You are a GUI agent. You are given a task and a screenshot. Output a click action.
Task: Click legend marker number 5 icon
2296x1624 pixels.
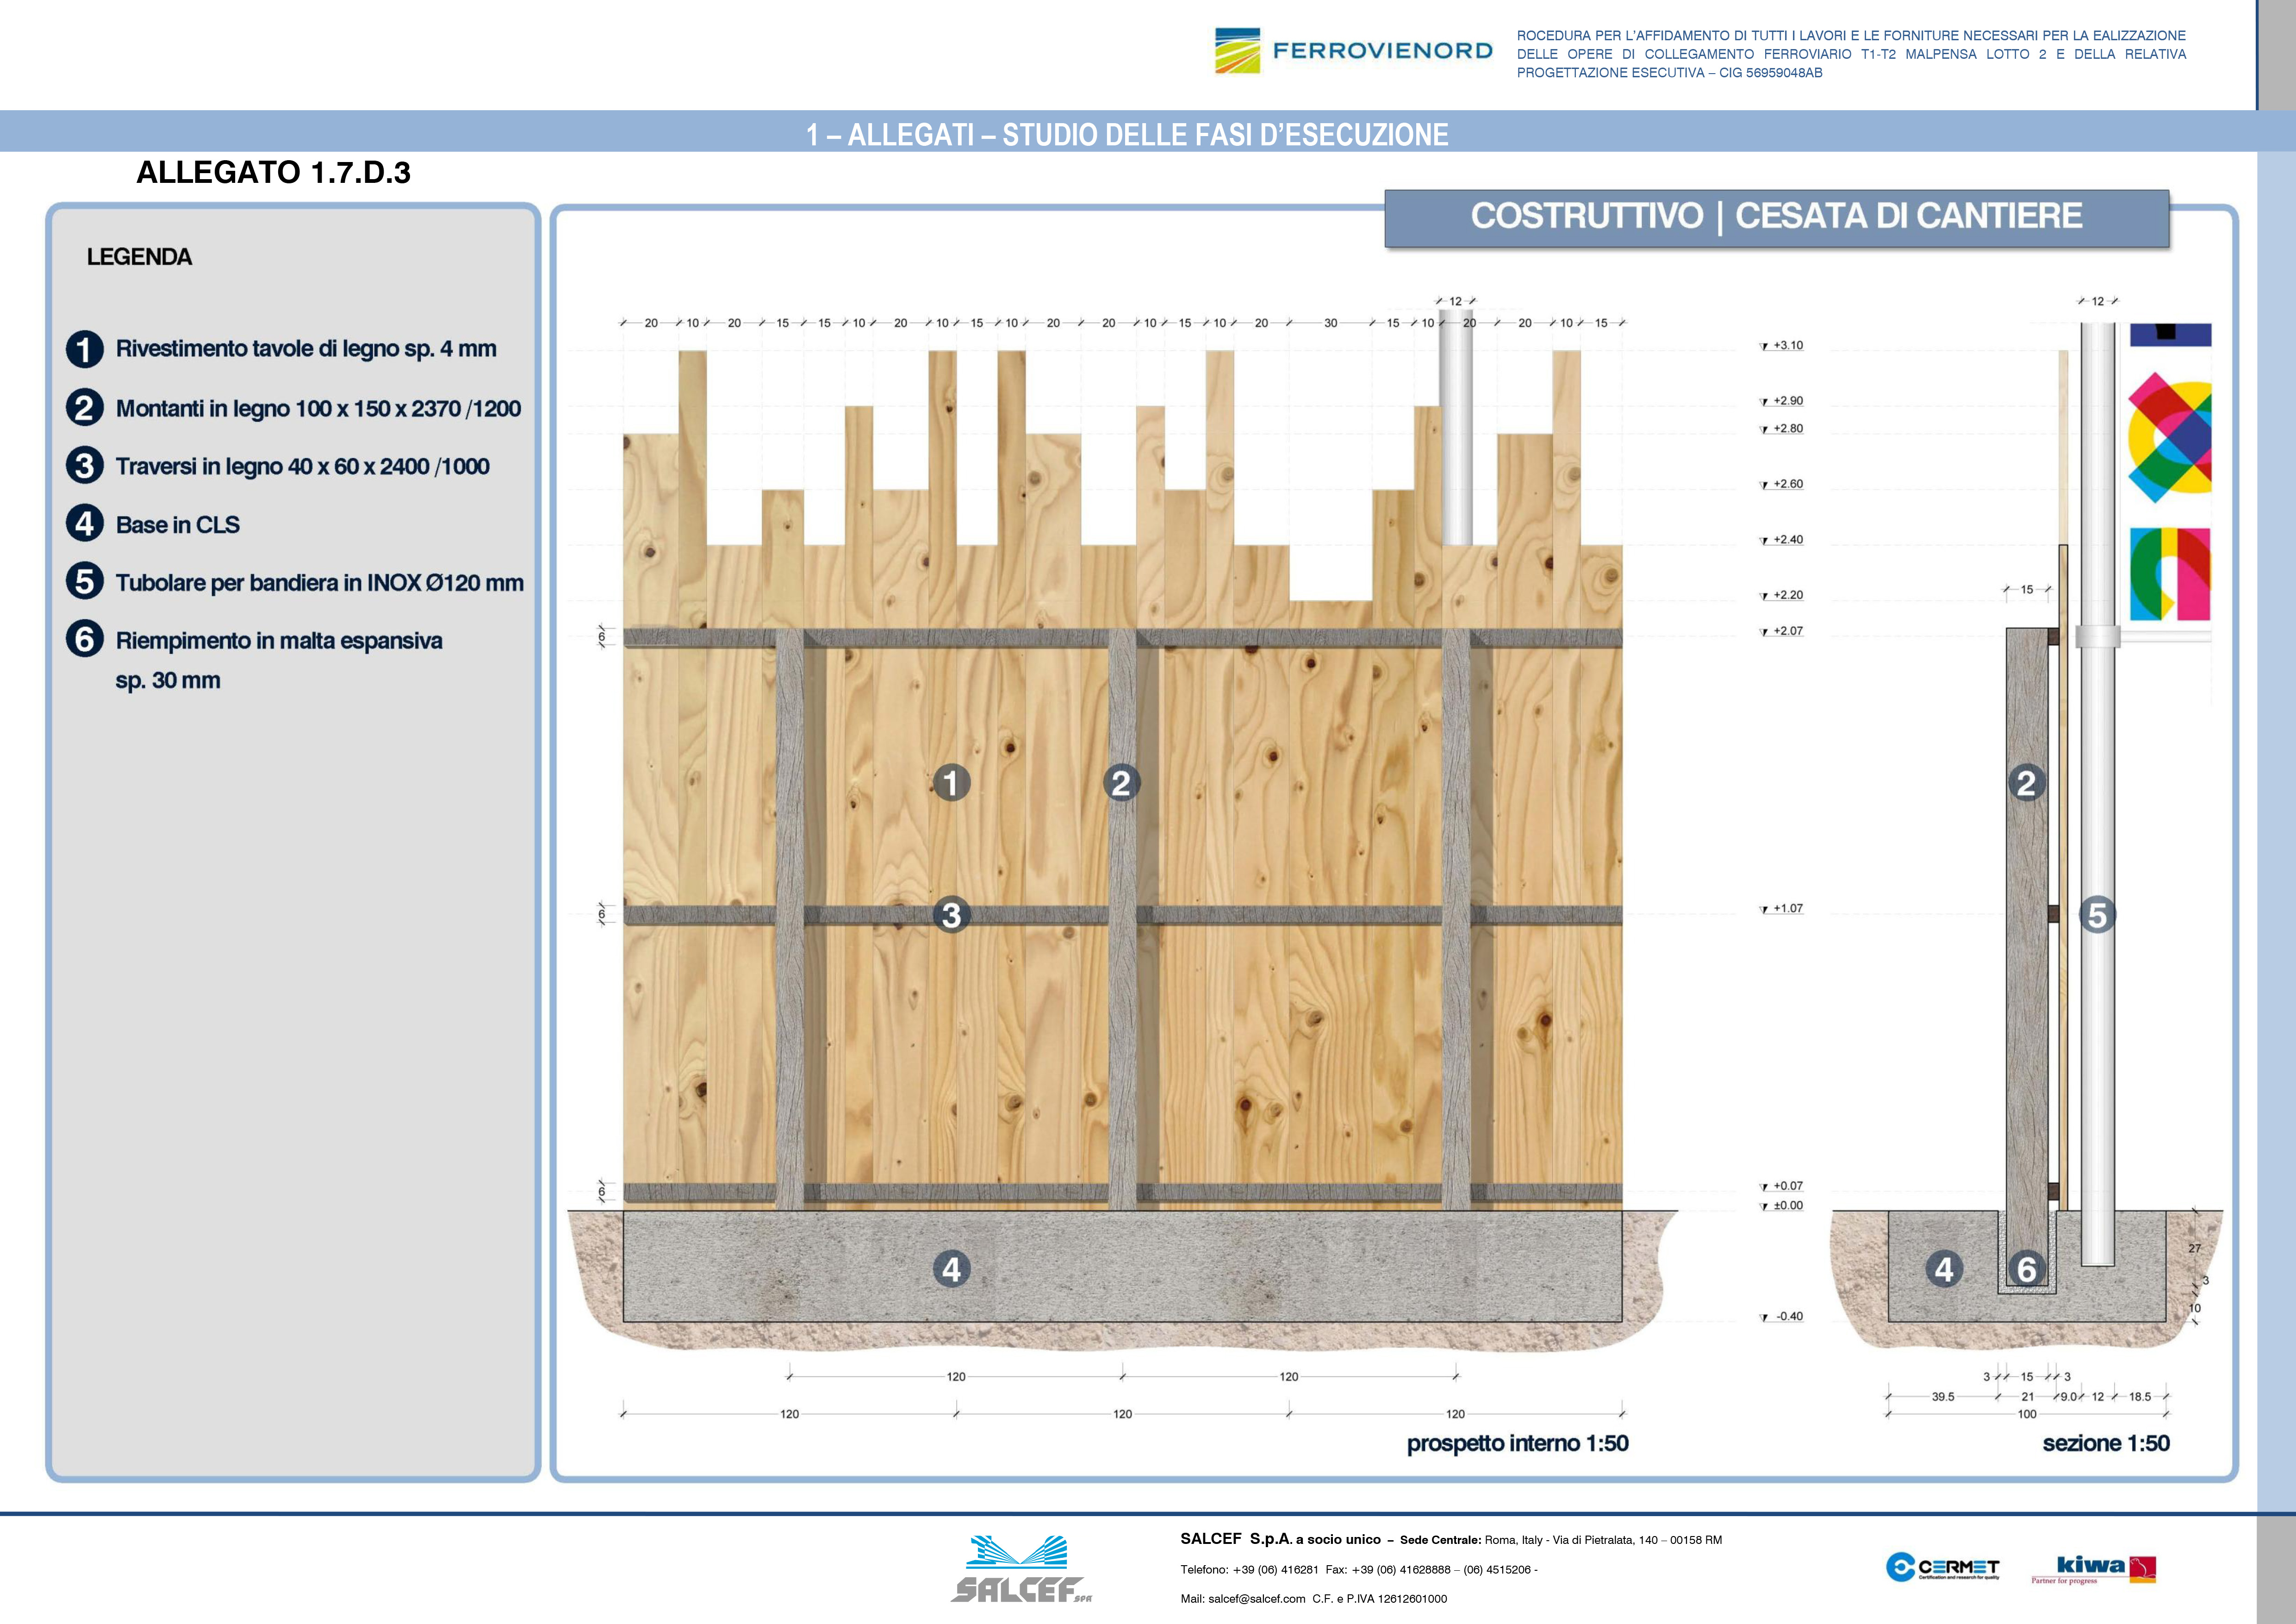(85, 582)
